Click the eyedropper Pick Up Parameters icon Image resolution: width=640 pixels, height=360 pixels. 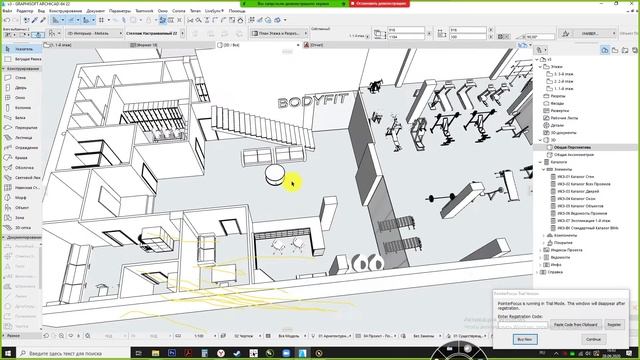(x=35, y=20)
